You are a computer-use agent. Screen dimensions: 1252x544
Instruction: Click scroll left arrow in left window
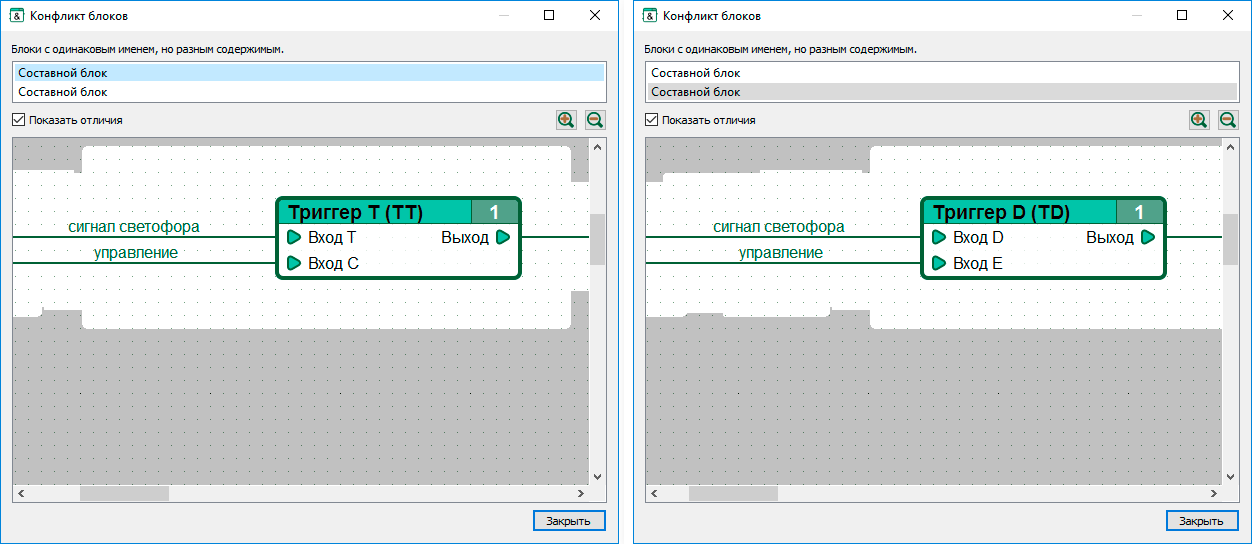[21, 494]
